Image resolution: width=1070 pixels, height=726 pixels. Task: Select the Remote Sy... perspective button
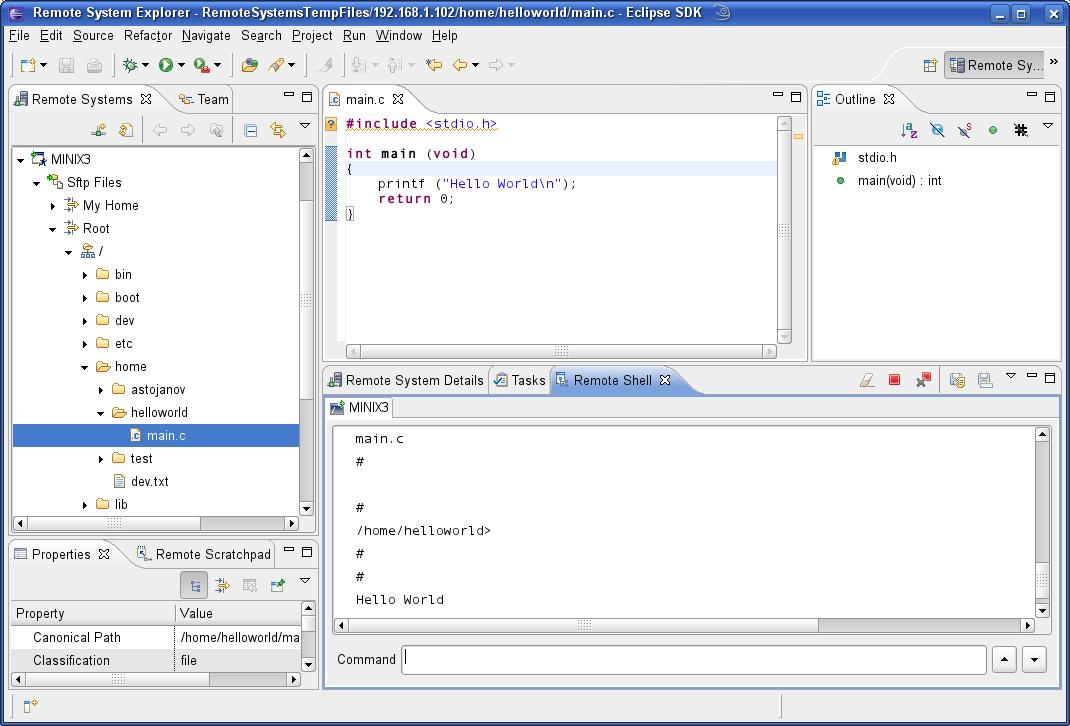(x=994, y=65)
